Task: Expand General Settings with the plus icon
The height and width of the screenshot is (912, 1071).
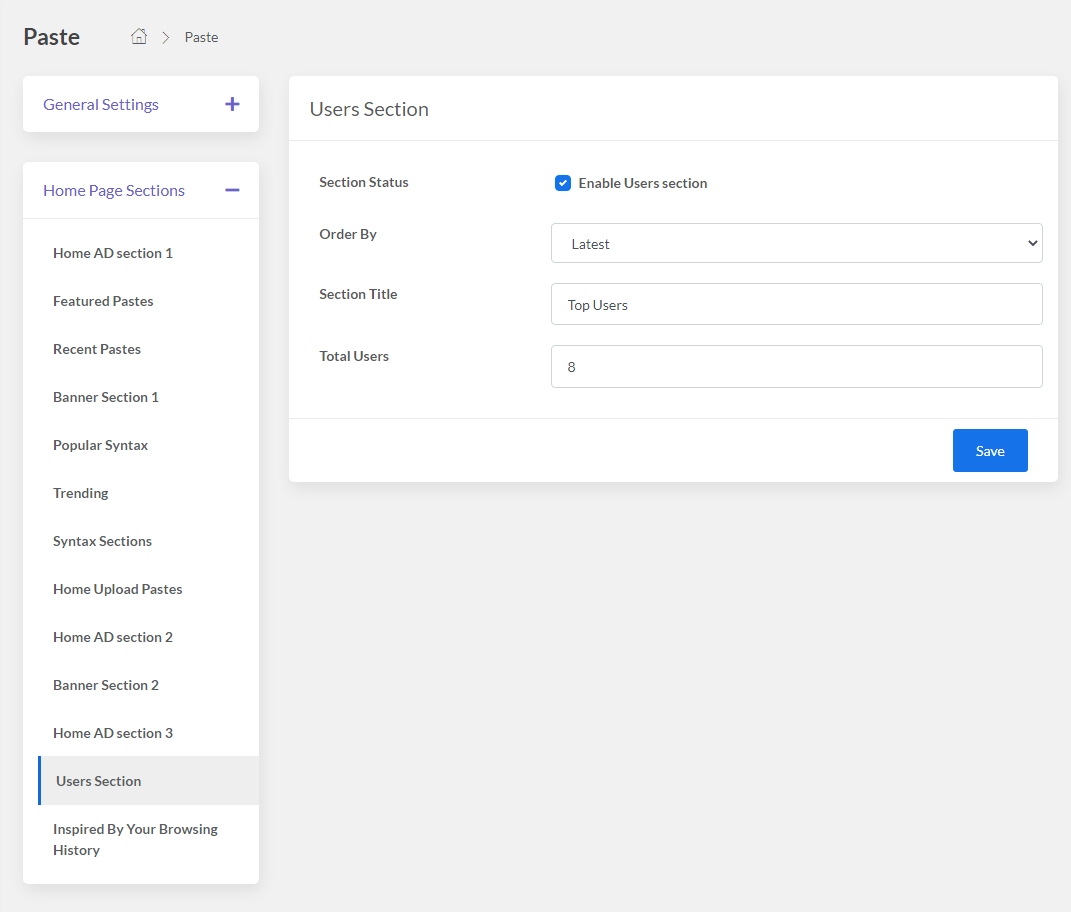Action: pos(232,104)
